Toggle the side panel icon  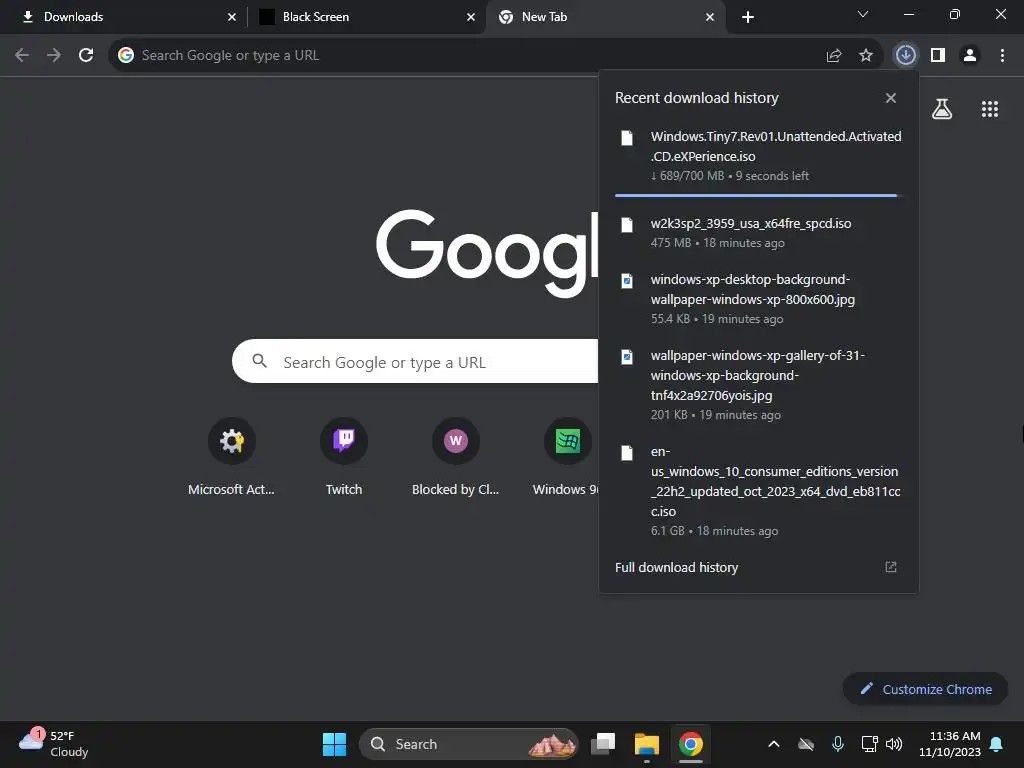pyautogui.click(x=938, y=56)
